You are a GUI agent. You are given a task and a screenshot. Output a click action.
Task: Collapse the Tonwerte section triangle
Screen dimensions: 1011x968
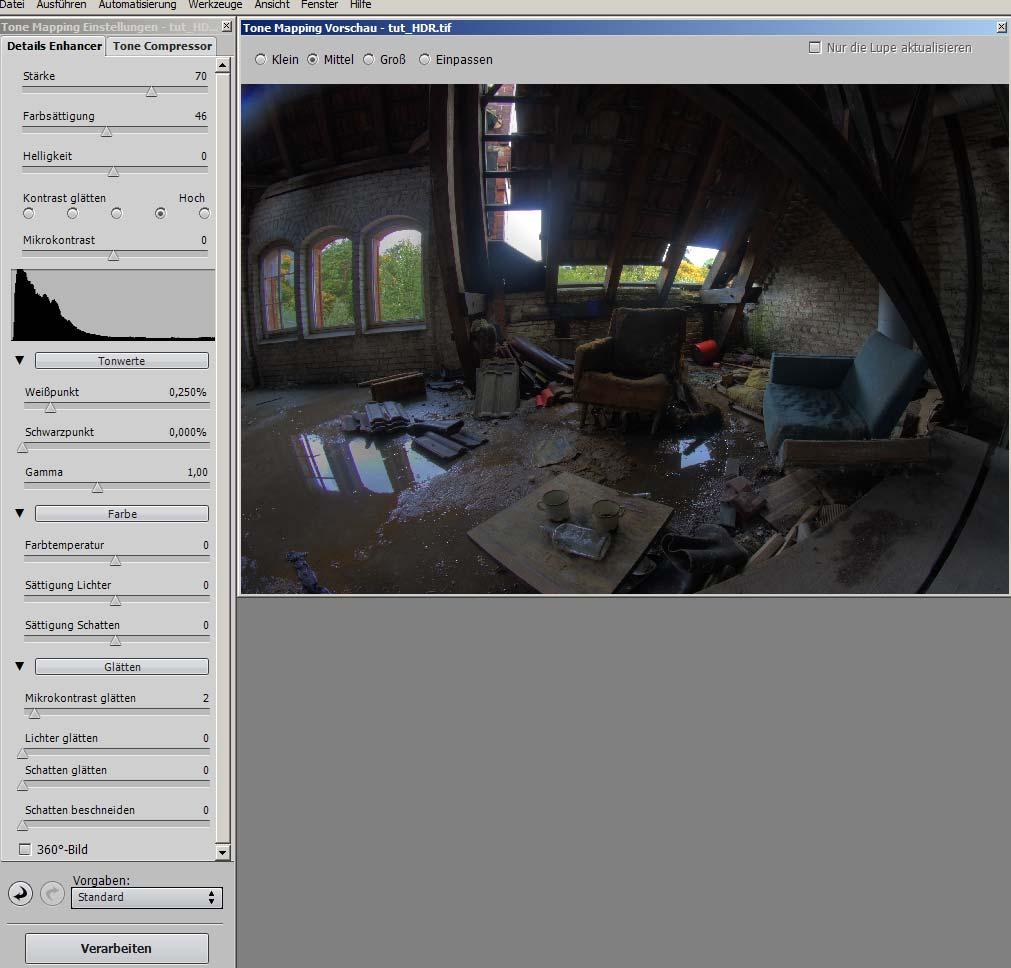(x=19, y=360)
